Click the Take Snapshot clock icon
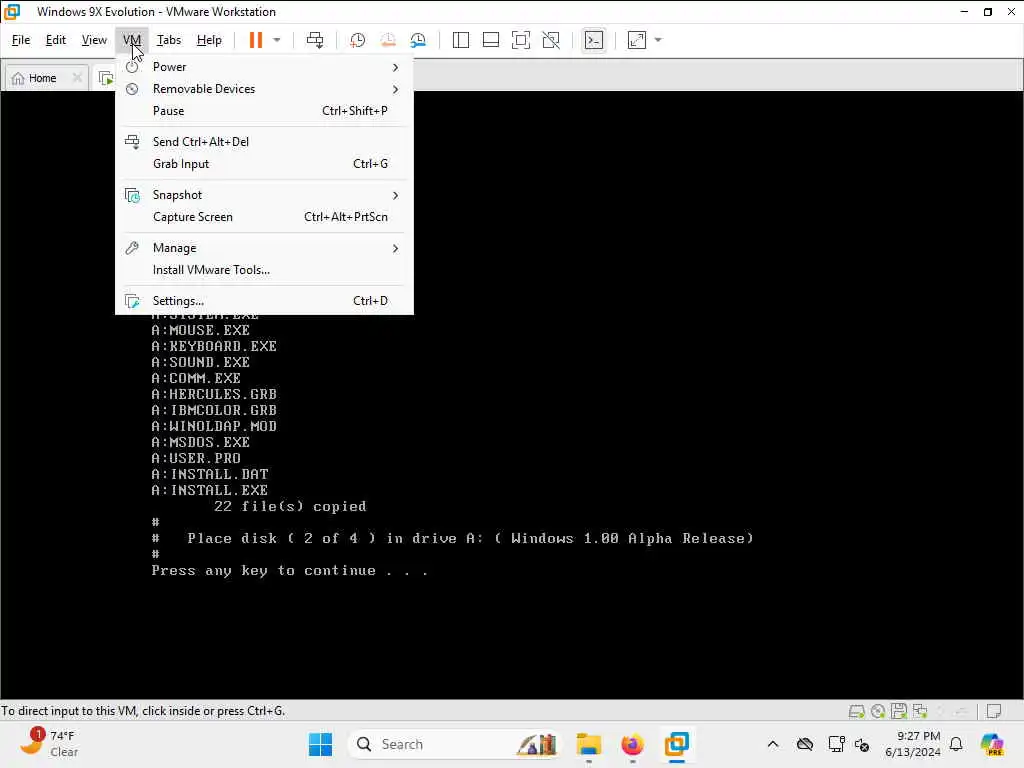 click(x=357, y=40)
